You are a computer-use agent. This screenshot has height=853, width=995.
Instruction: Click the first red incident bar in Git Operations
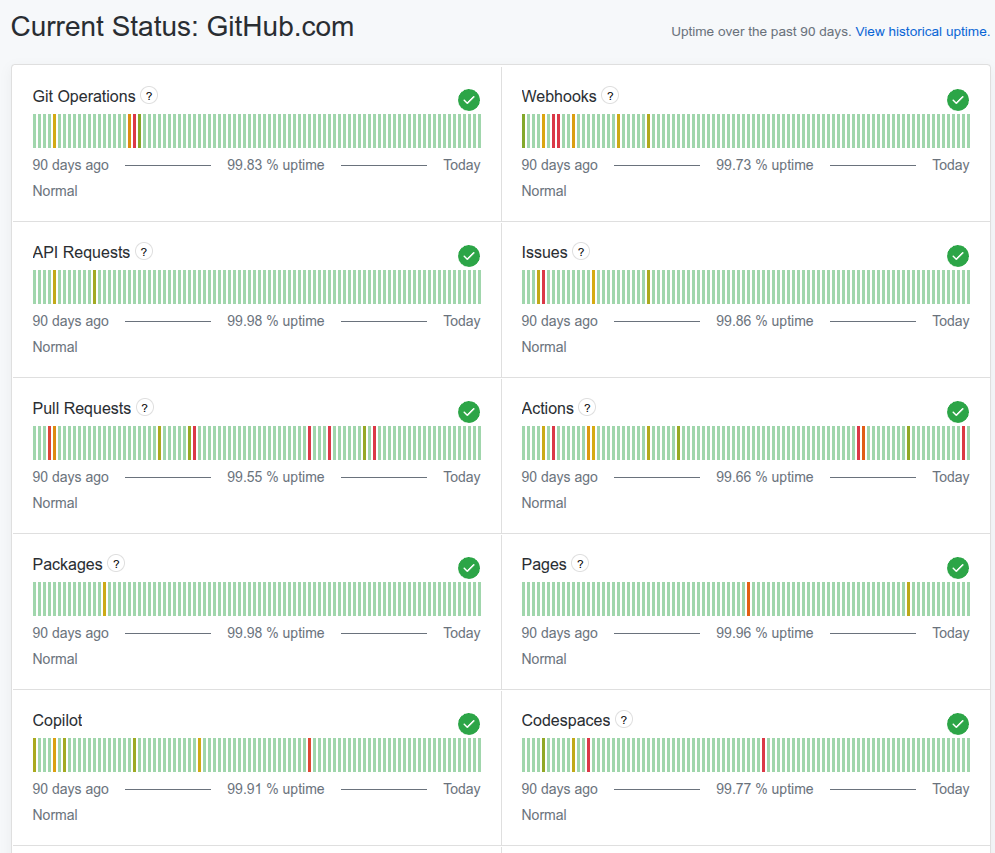134,131
